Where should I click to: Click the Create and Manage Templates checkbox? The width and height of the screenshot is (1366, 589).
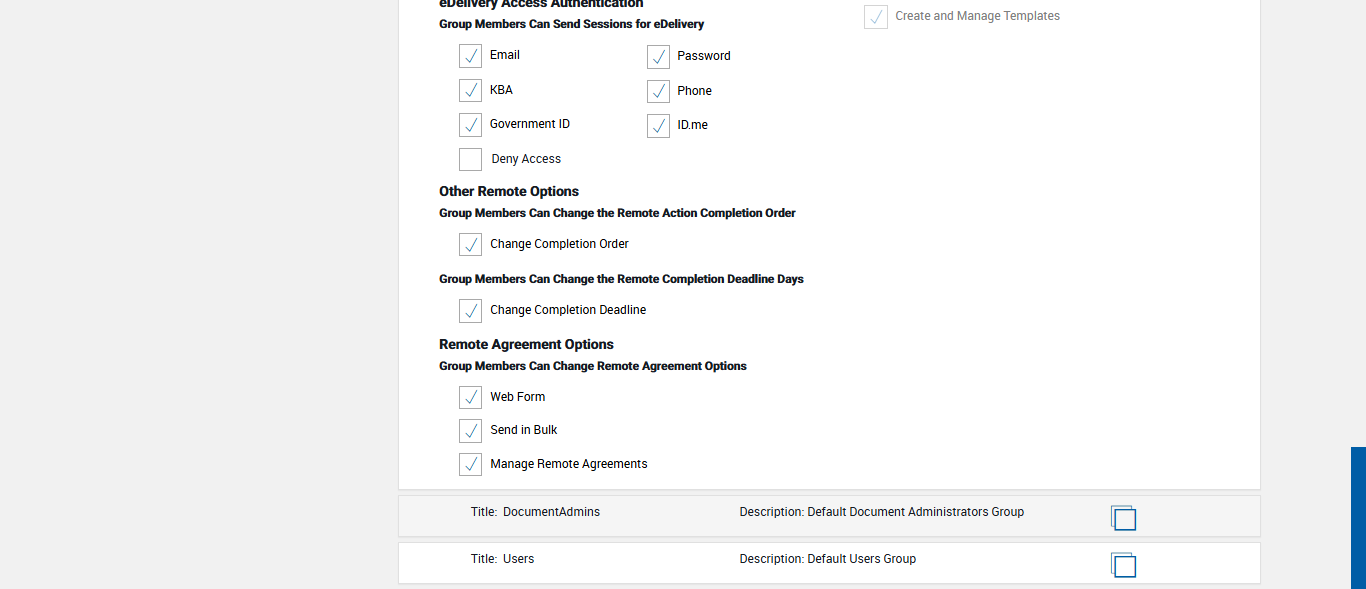[876, 17]
